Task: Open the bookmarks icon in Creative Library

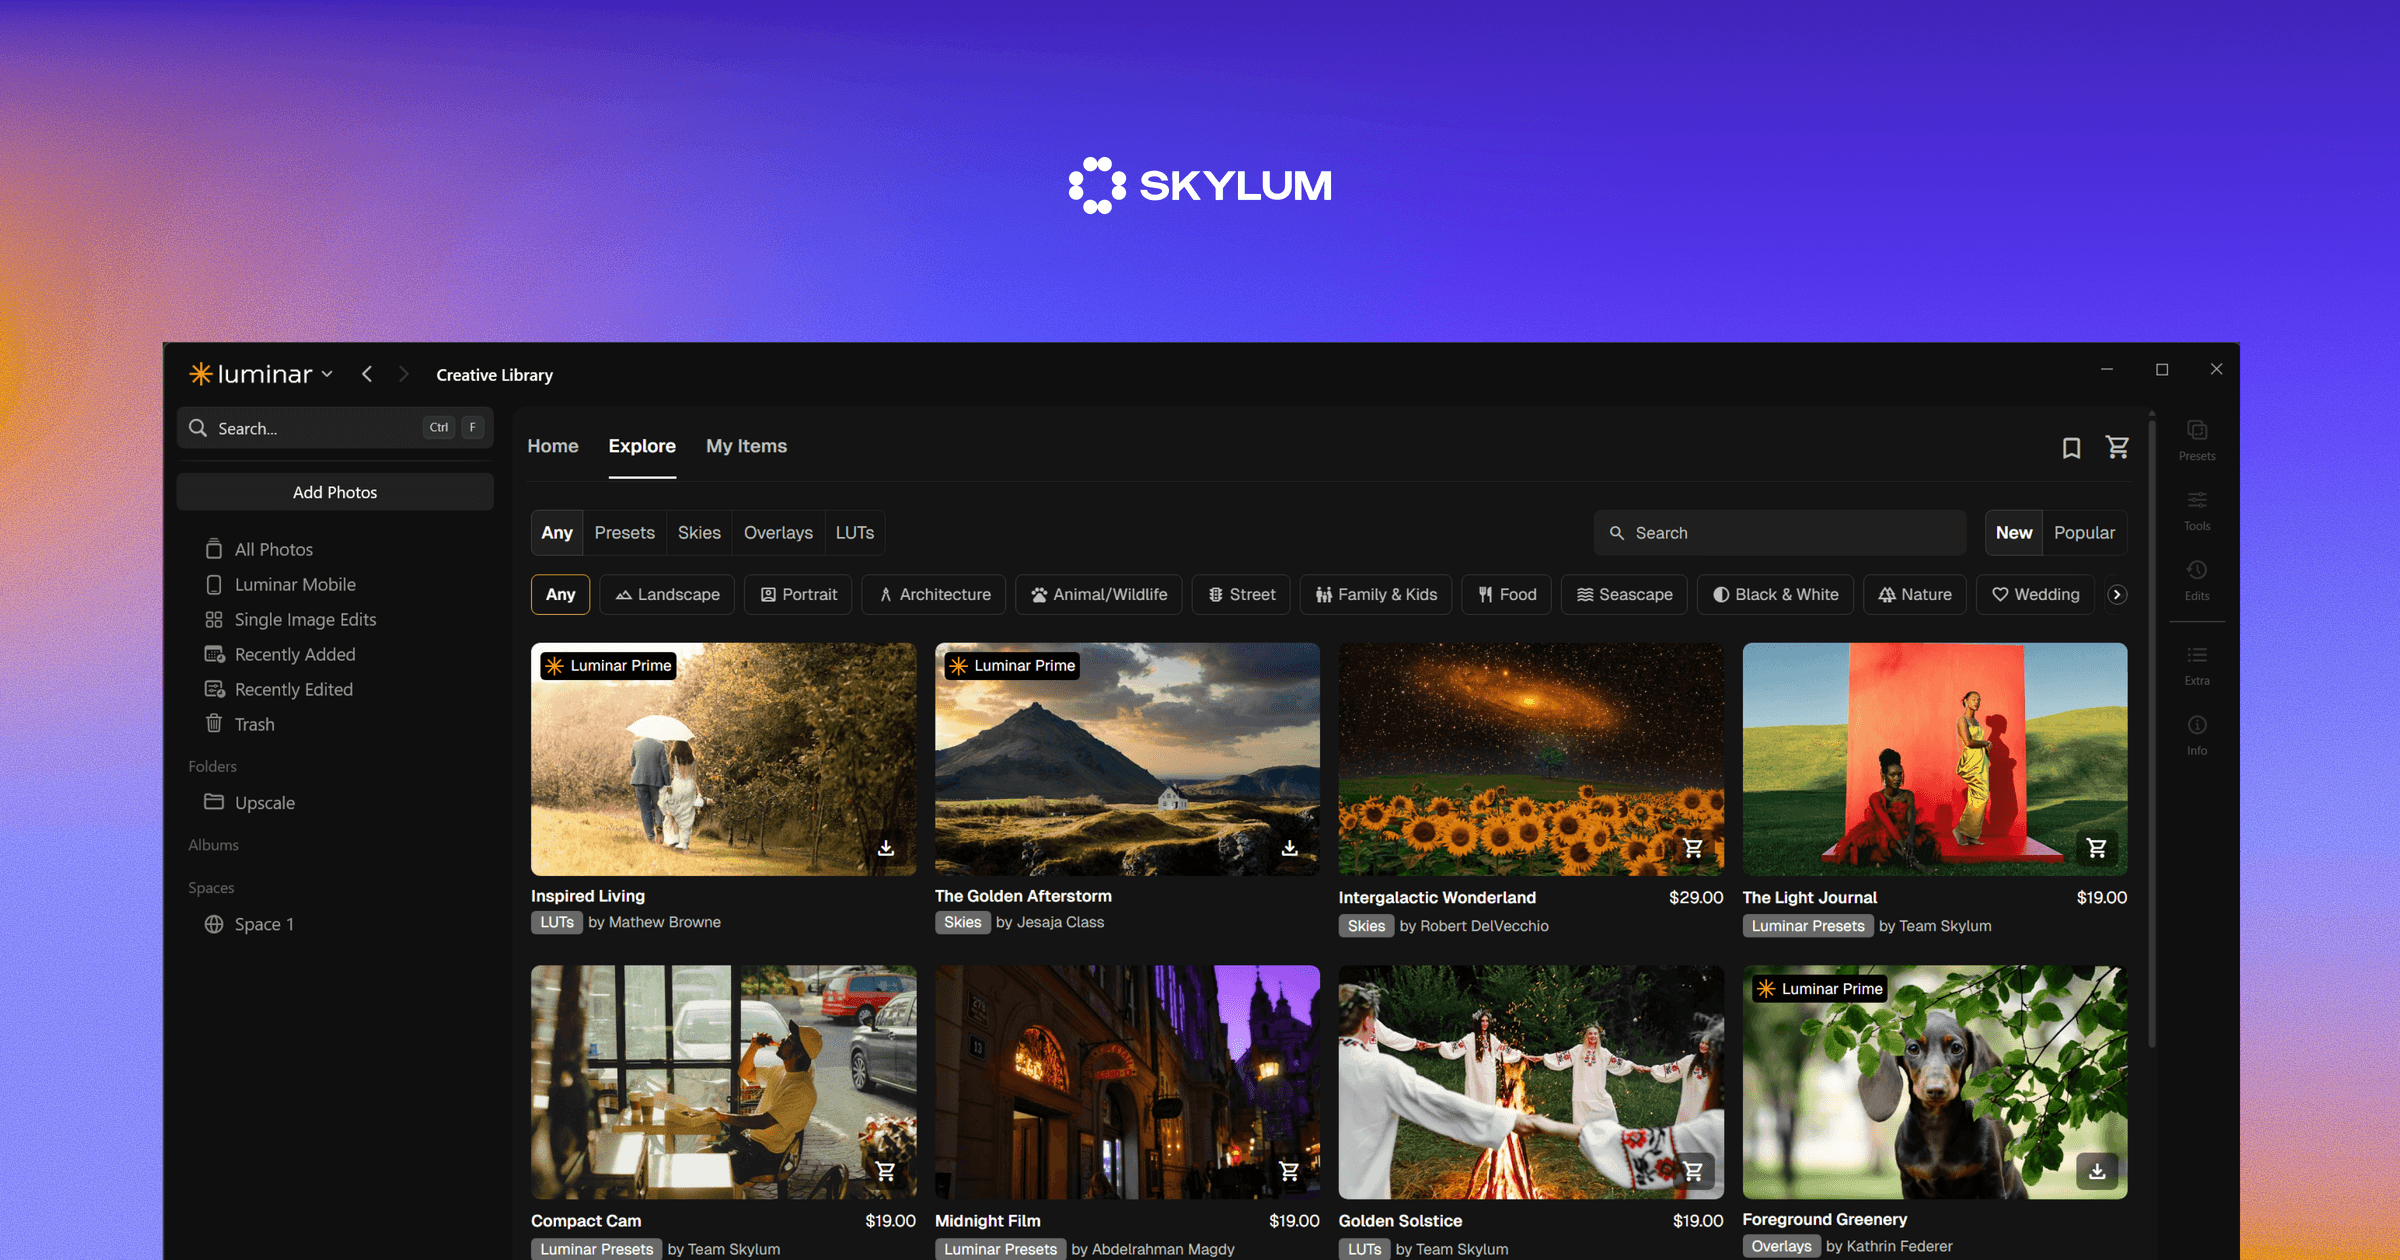Action: coord(2071,448)
